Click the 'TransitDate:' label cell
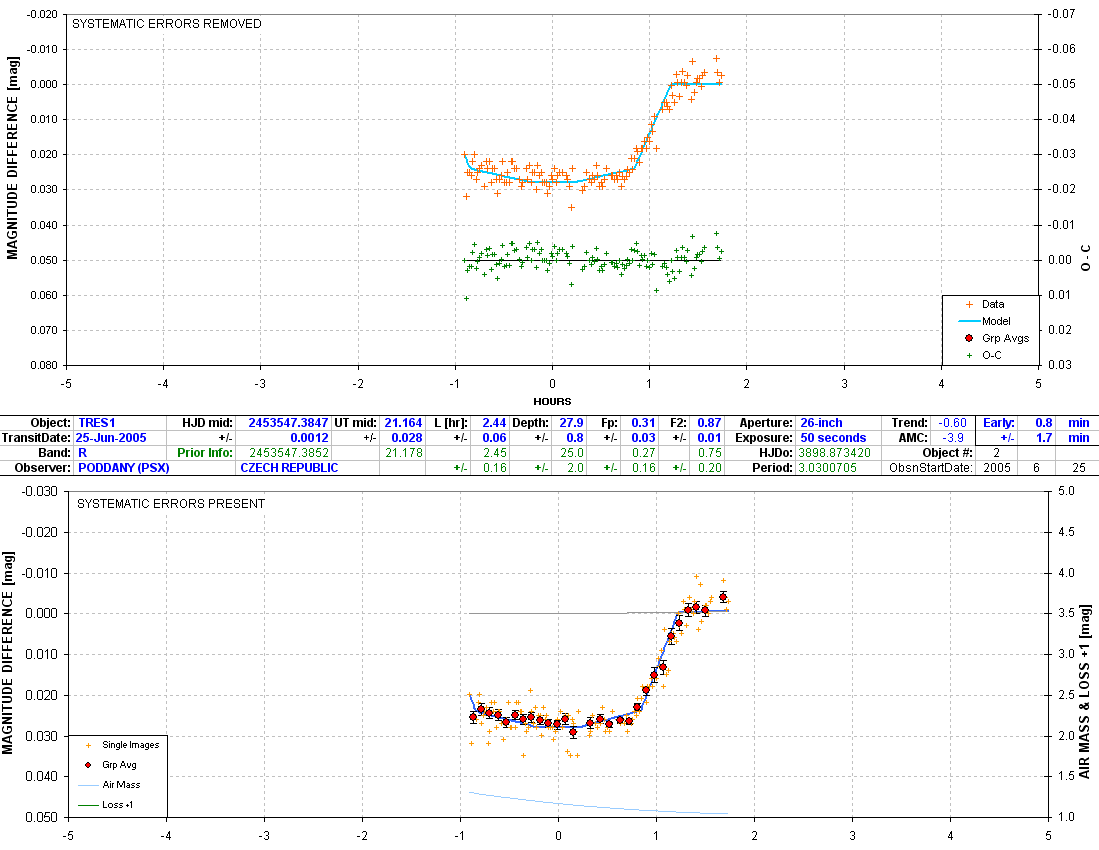The image size is (1099, 850). coord(36,438)
